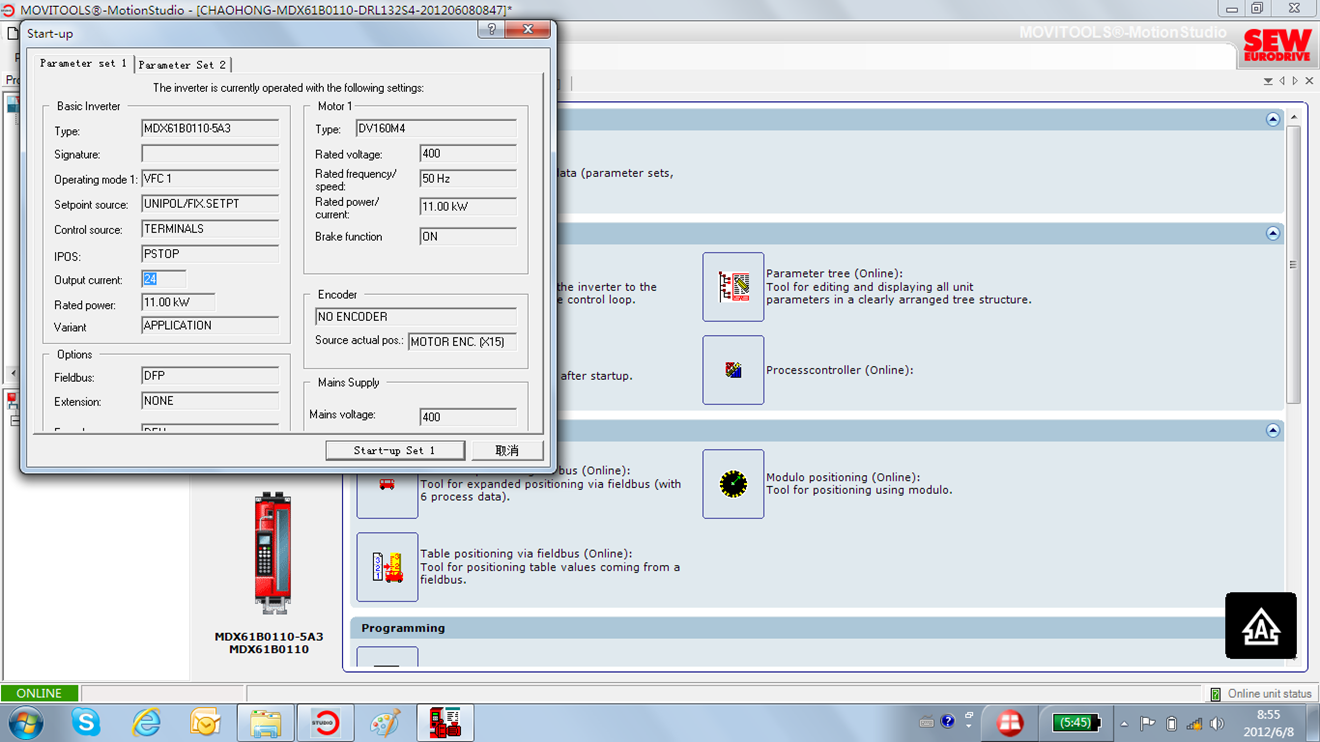Launch the Modulo positioning tool icon
The image size is (1320, 742).
733,484
